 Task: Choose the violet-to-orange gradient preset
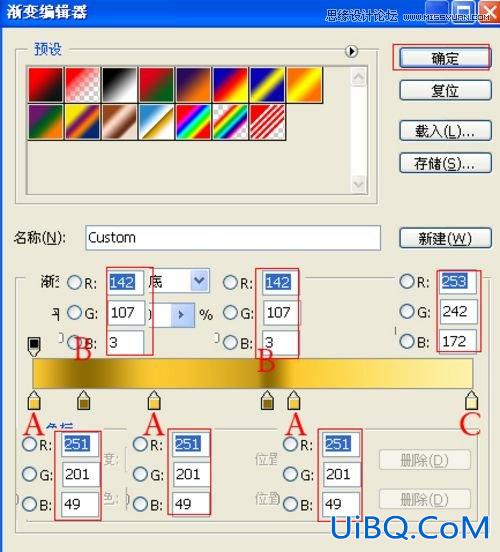click(x=193, y=84)
